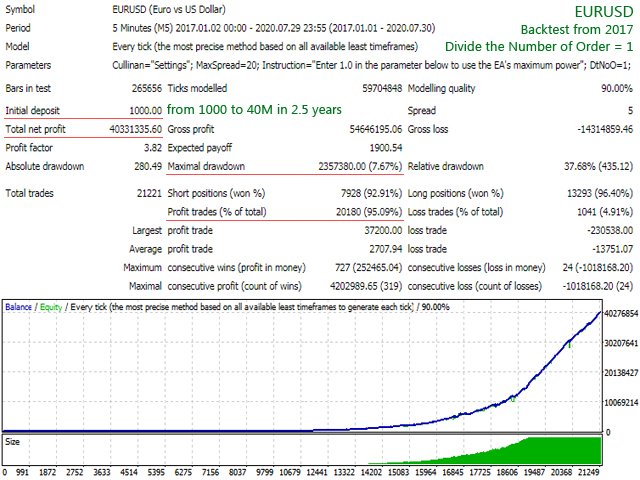This screenshot has height=480, width=640.
Task: Click the Size label in the lower chart panel
Action: [12, 442]
